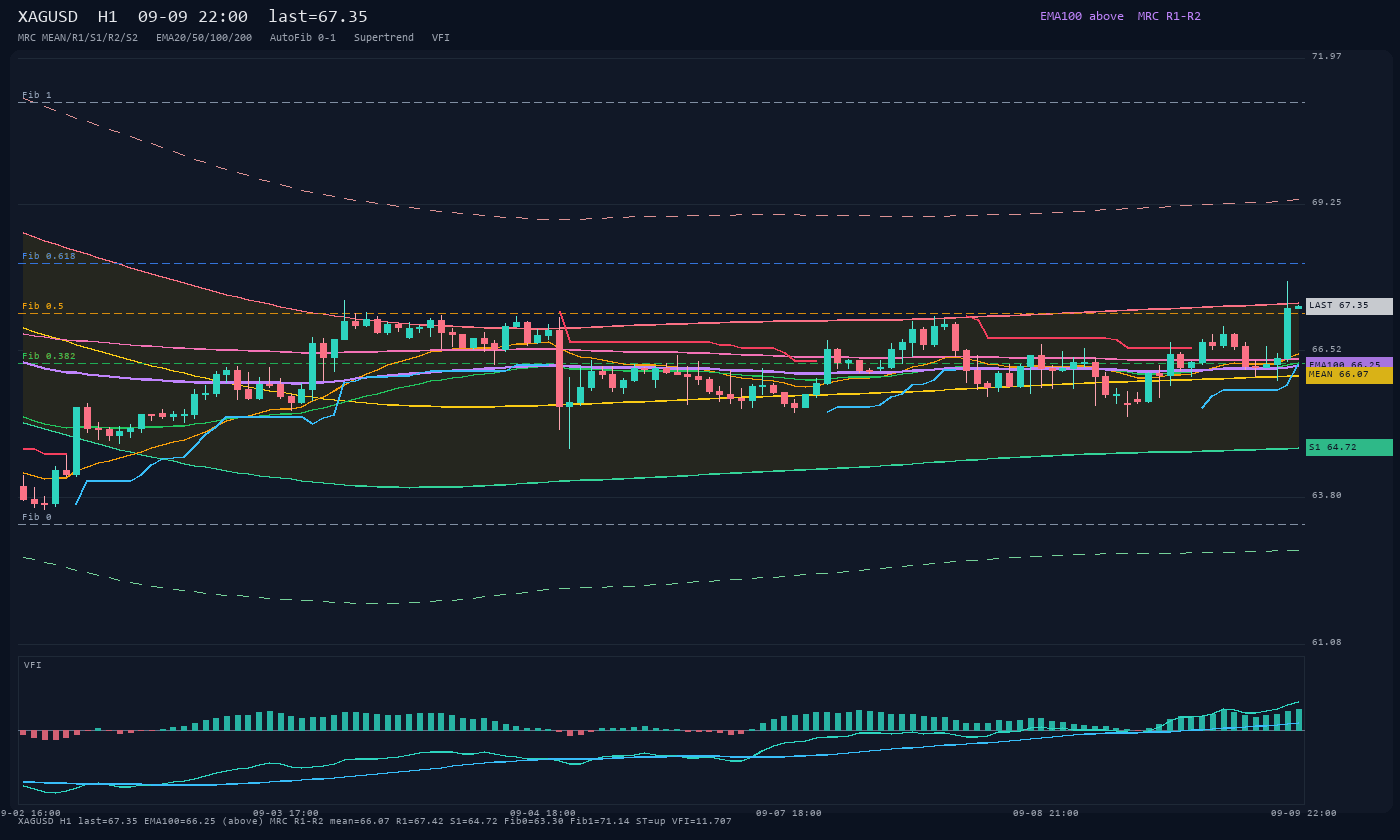Select the 09-08 21:00 time label
Image resolution: width=1400 pixels, height=840 pixels.
pyautogui.click(x=1046, y=814)
